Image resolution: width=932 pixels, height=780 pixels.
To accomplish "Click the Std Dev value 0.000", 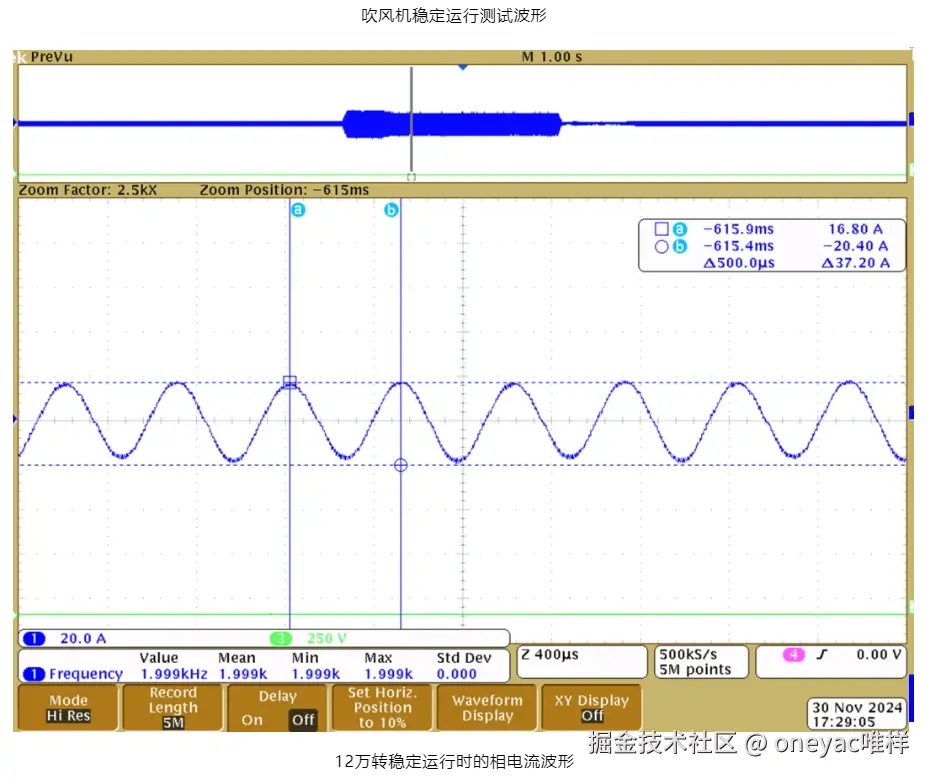I will tap(456, 674).
